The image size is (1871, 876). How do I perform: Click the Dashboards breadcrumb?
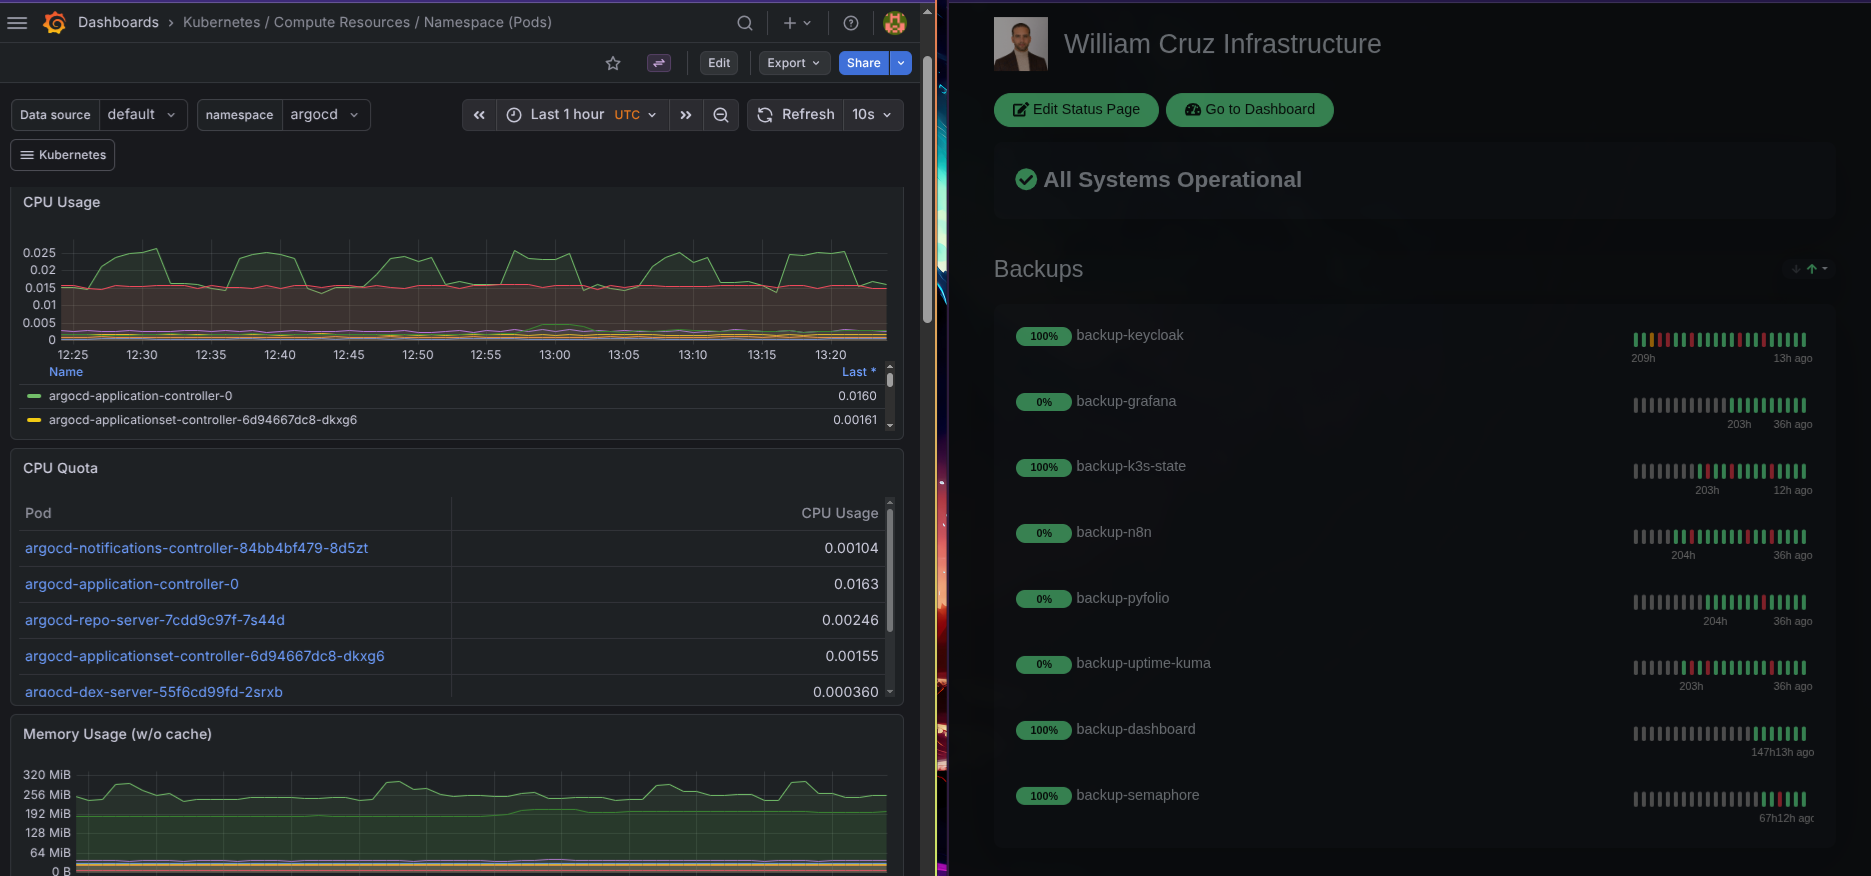[118, 22]
